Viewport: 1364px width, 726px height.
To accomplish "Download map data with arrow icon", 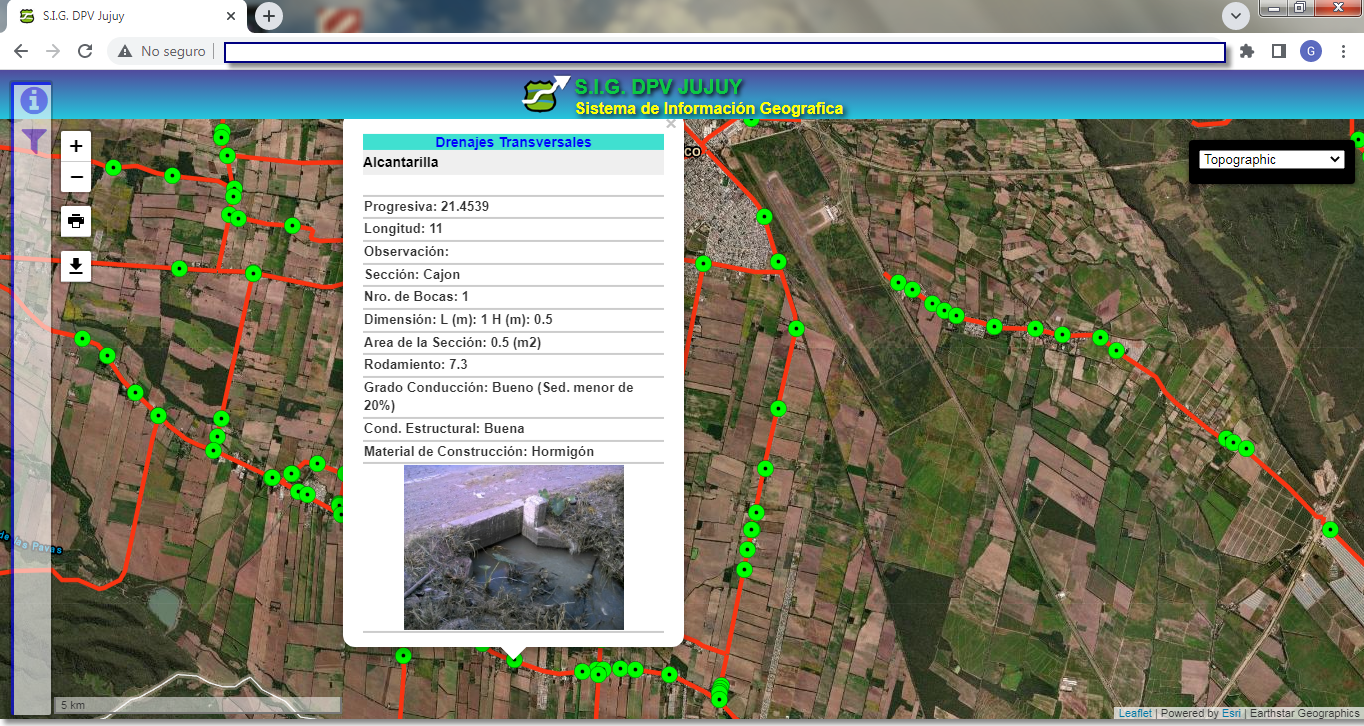I will 76,266.
